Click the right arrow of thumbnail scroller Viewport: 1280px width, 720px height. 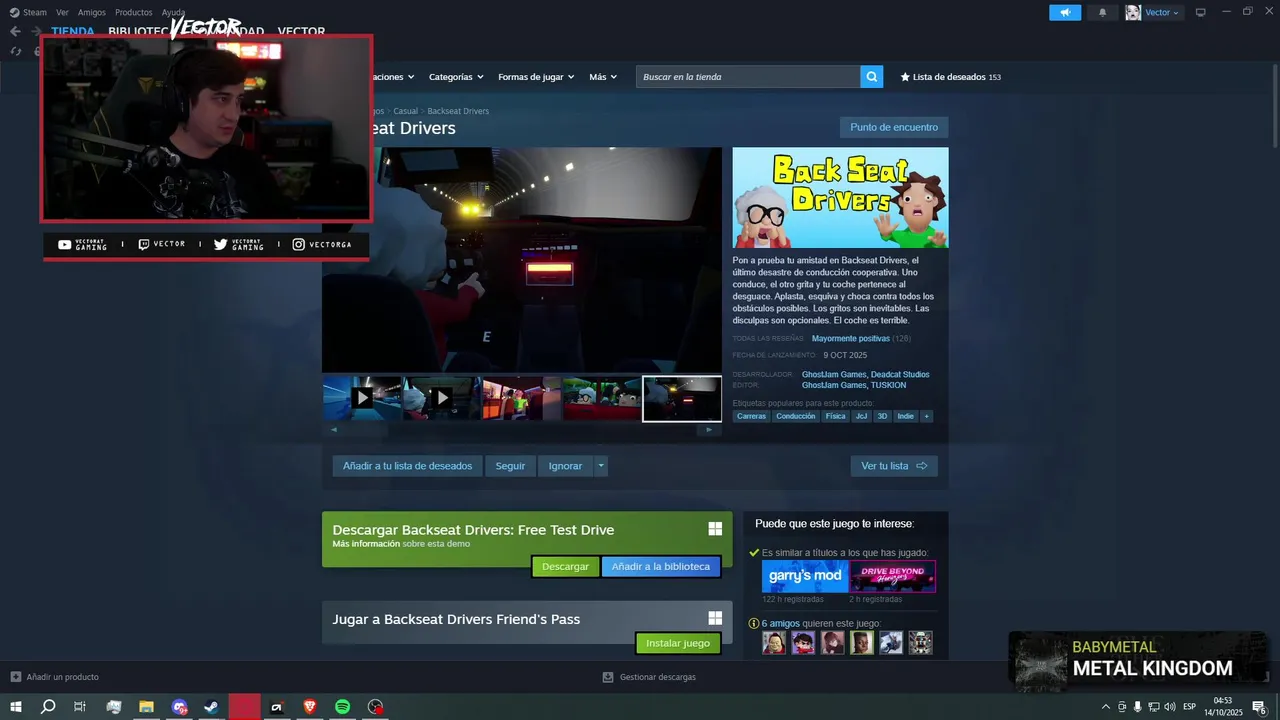pos(709,430)
